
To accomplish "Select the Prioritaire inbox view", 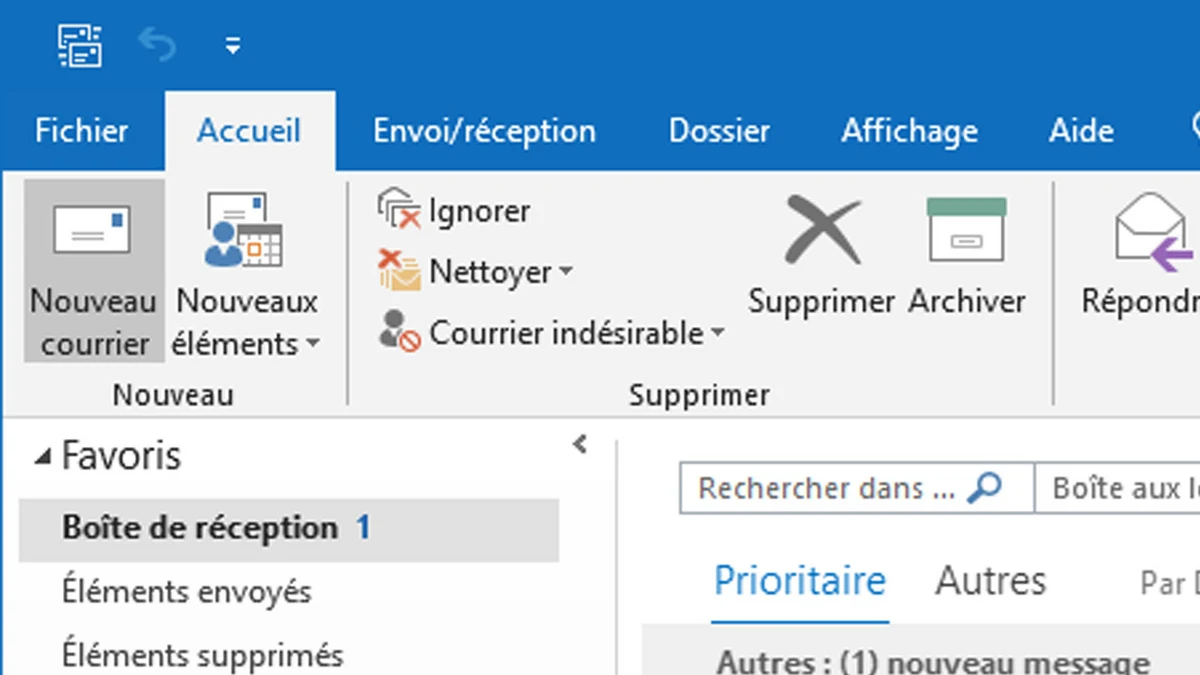I will click(x=799, y=580).
